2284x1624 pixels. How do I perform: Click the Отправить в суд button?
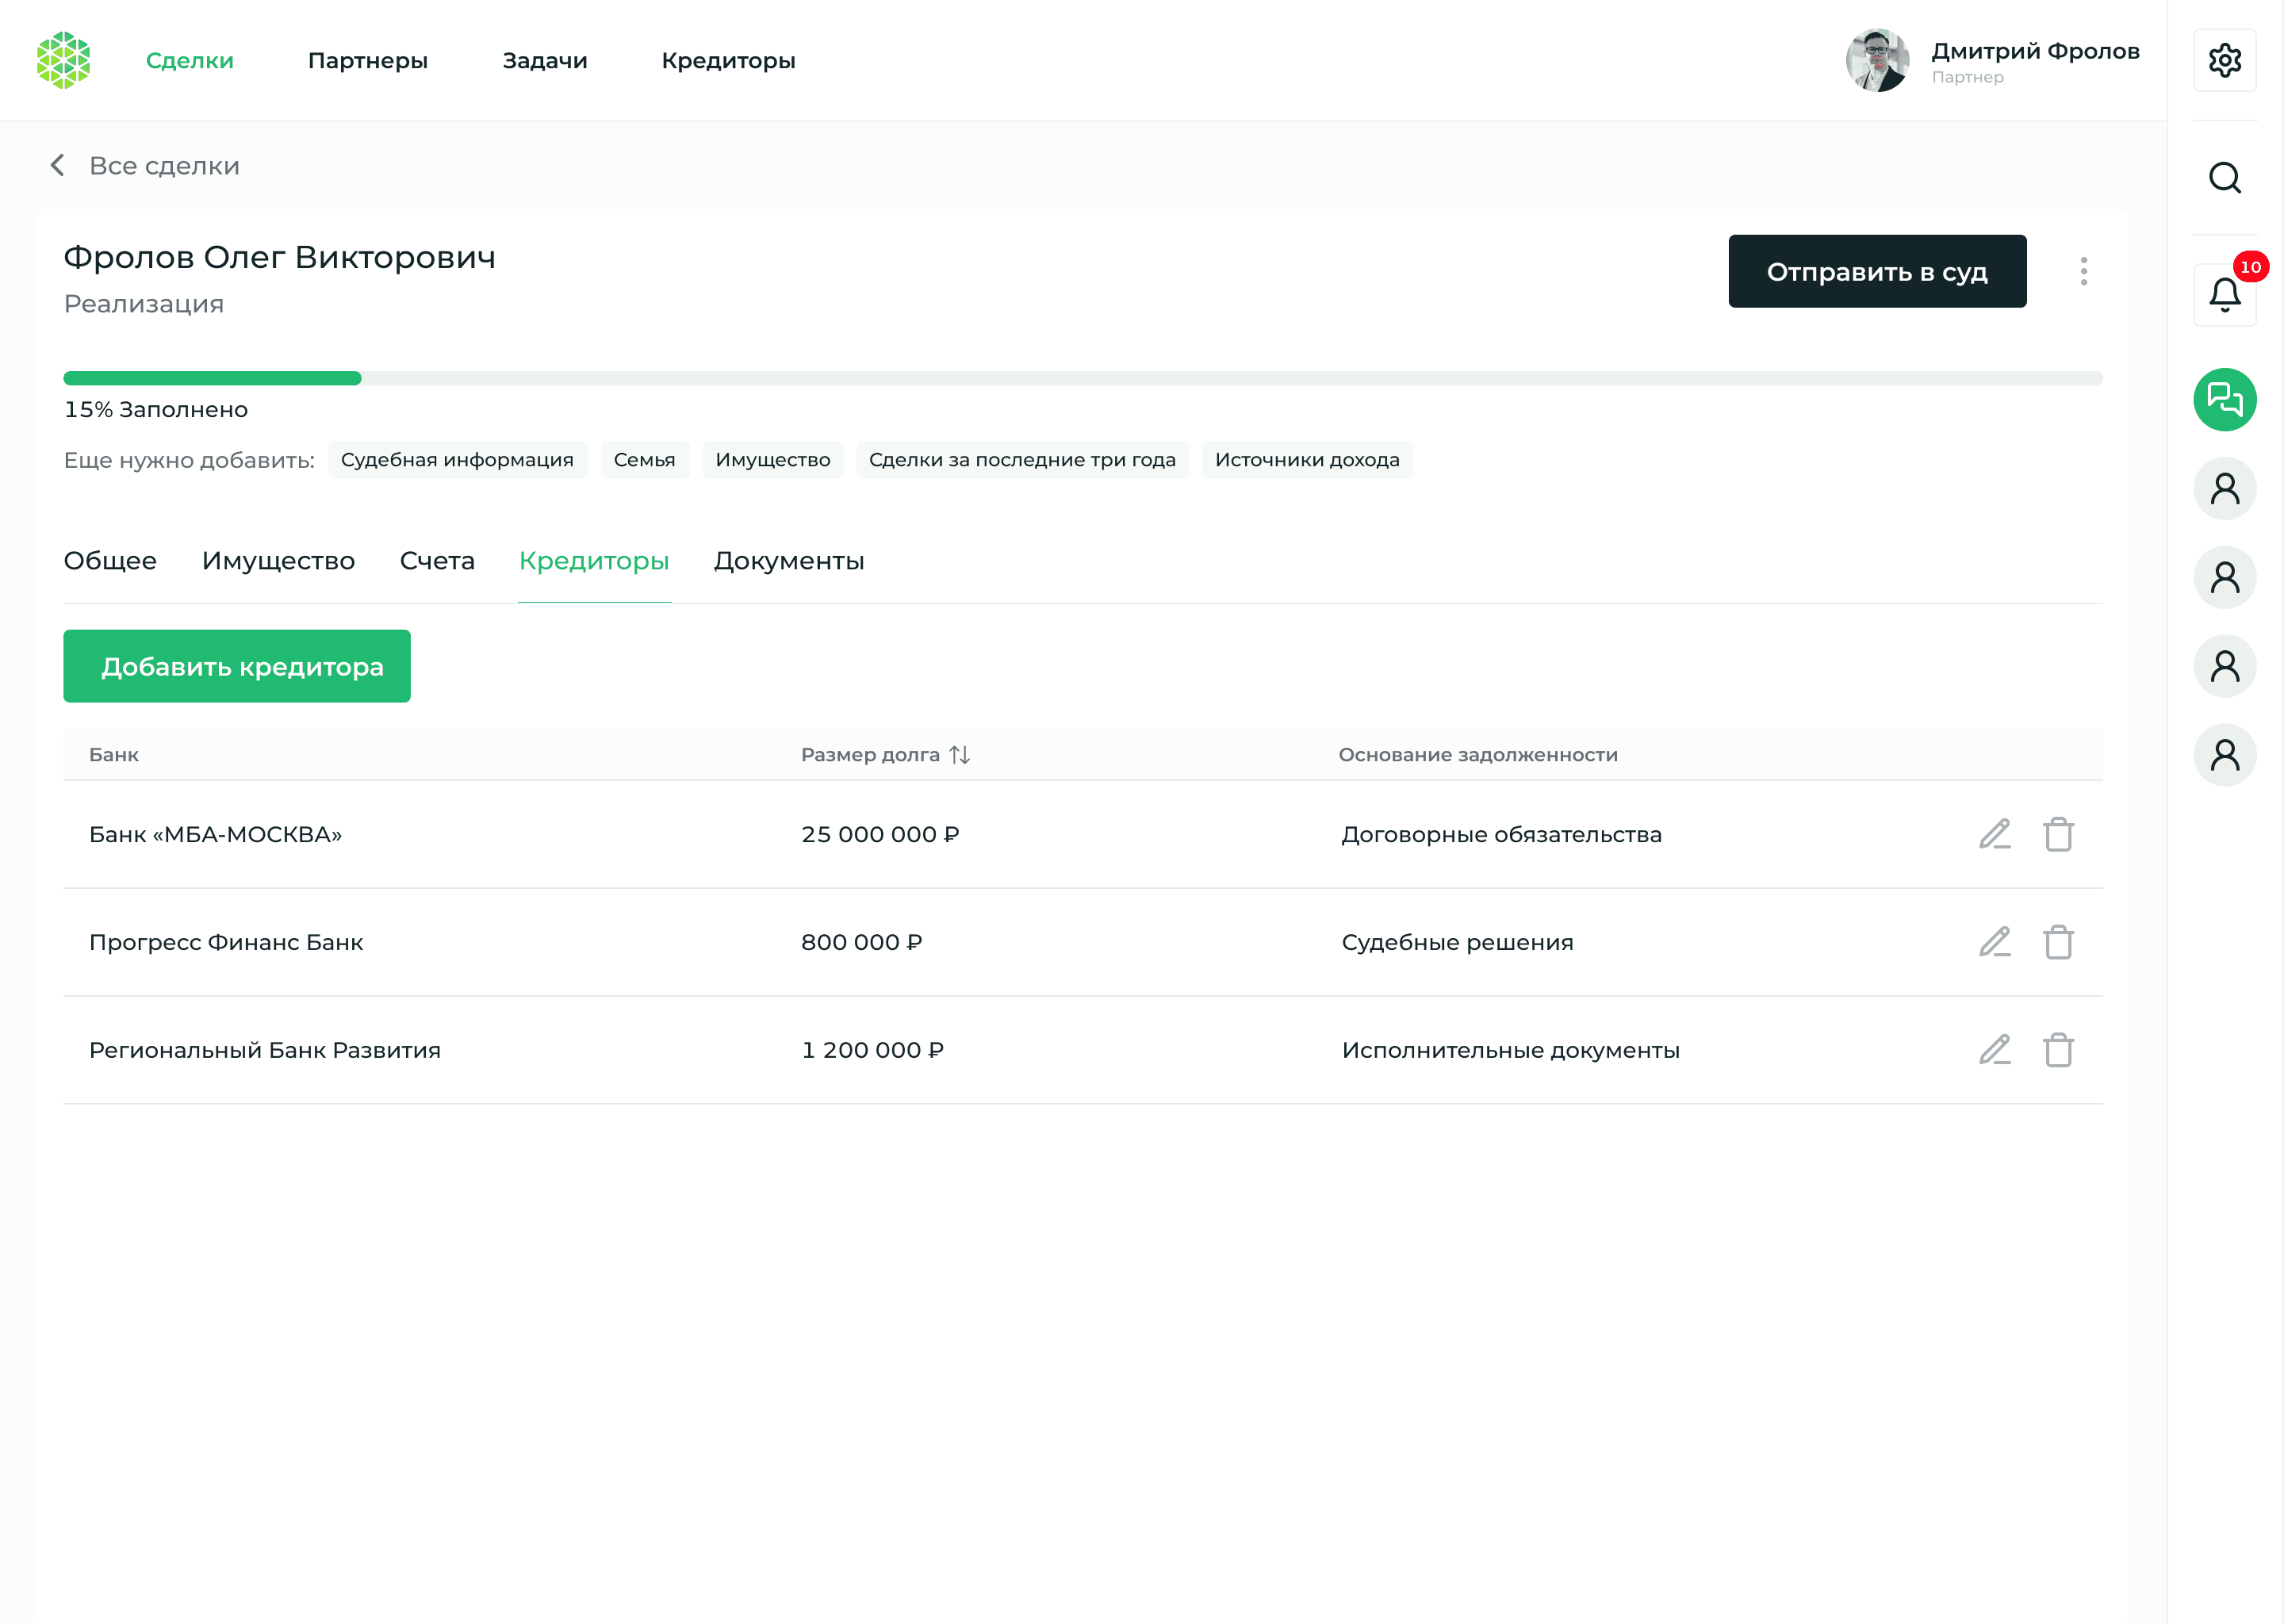[x=1877, y=271]
